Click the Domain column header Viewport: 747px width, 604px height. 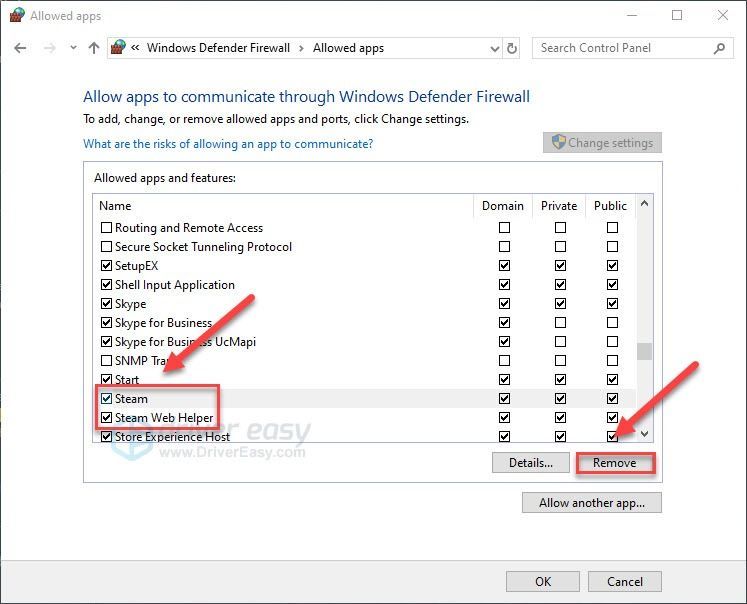point(503,206)
